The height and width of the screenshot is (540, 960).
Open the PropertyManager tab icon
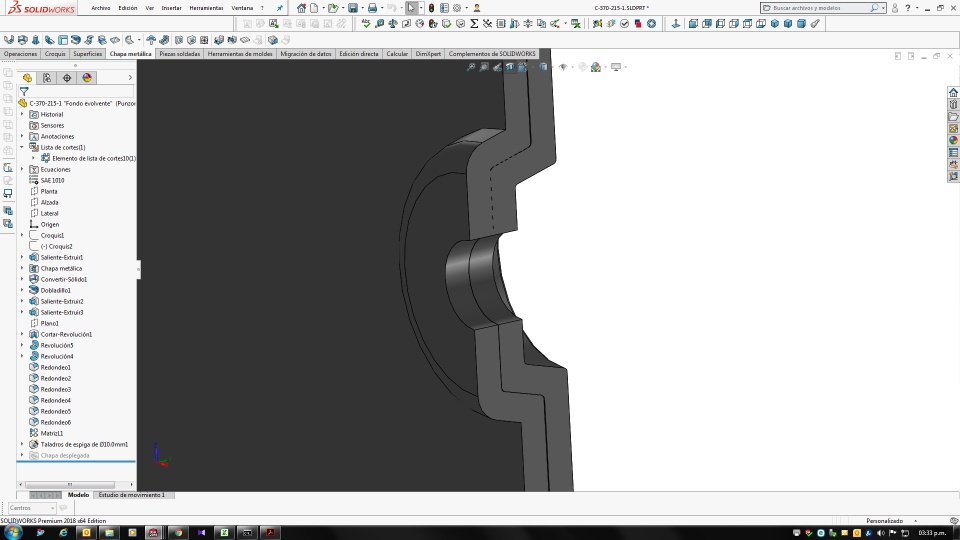47,78
